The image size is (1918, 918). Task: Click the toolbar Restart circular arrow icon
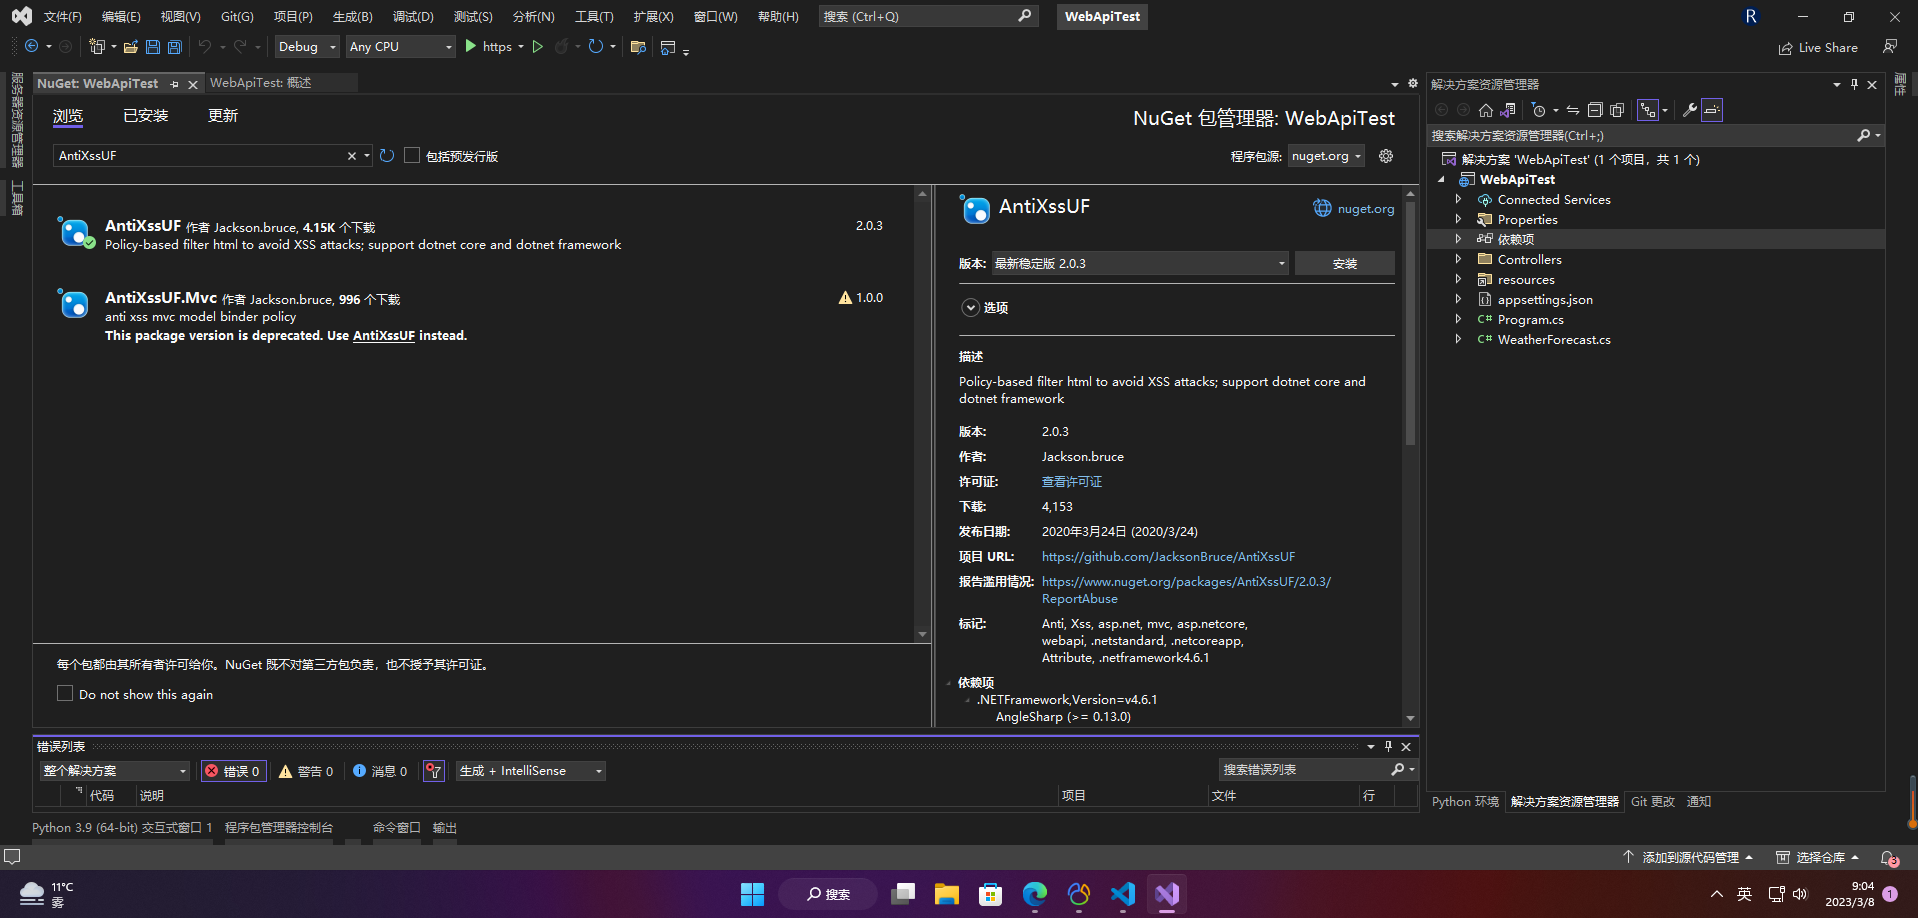coord(596,46)
